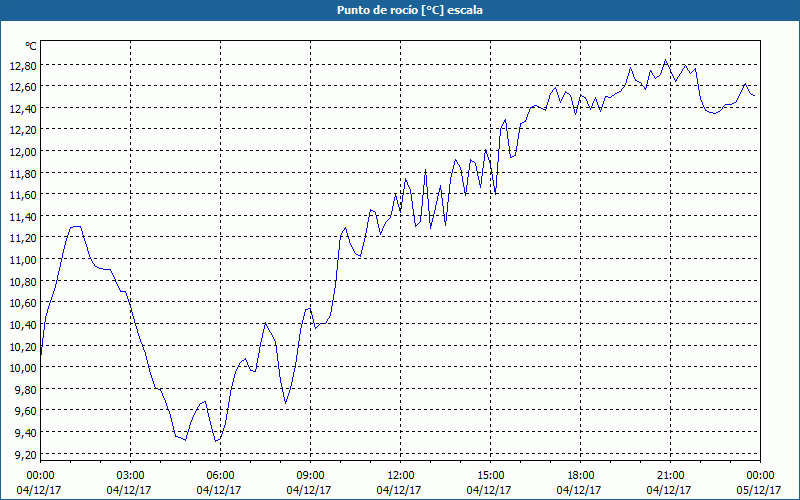800x500 pixels.
Task: Click the 11,40 y-axis label
Action: coord(23,216)
